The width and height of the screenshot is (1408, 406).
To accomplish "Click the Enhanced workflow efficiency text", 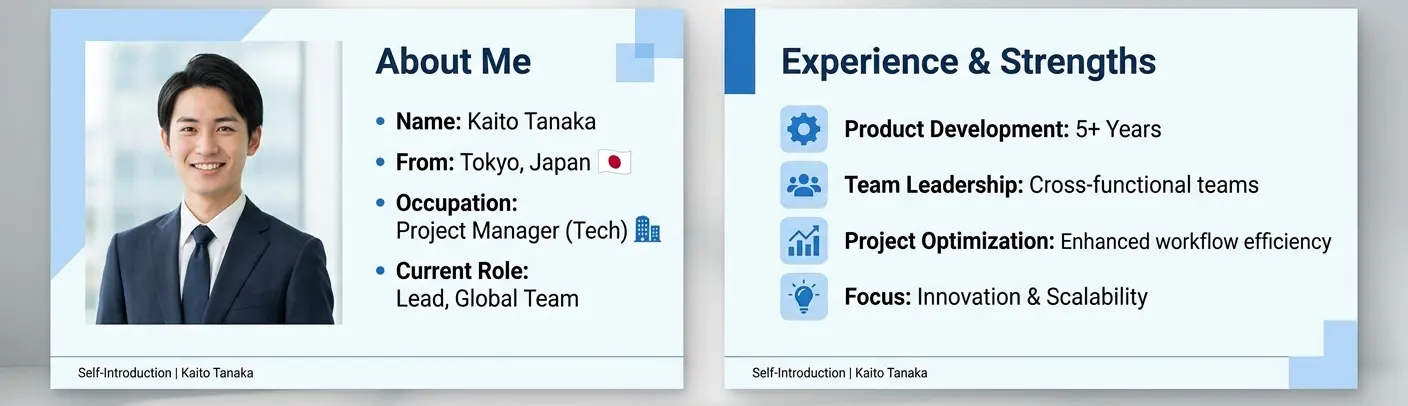I will [1196, 241].
